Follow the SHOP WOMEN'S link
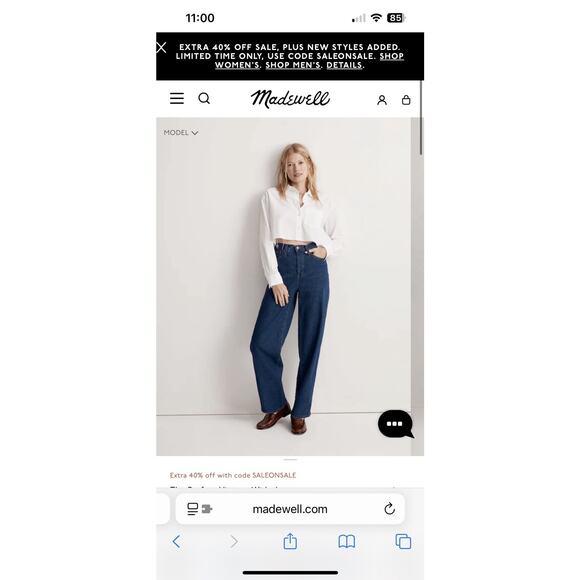580x580 pixels. (x=309, y=61)
